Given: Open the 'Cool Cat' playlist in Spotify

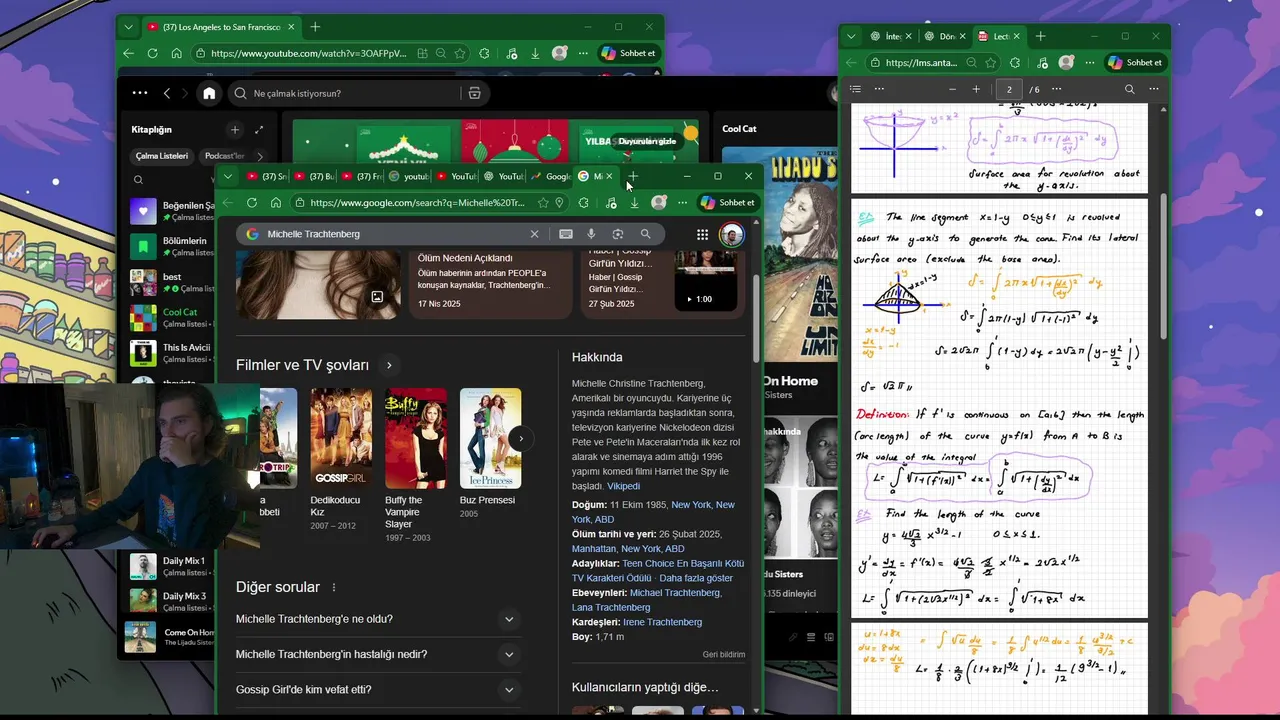Looking at the screenshot, I should (172, 318).
